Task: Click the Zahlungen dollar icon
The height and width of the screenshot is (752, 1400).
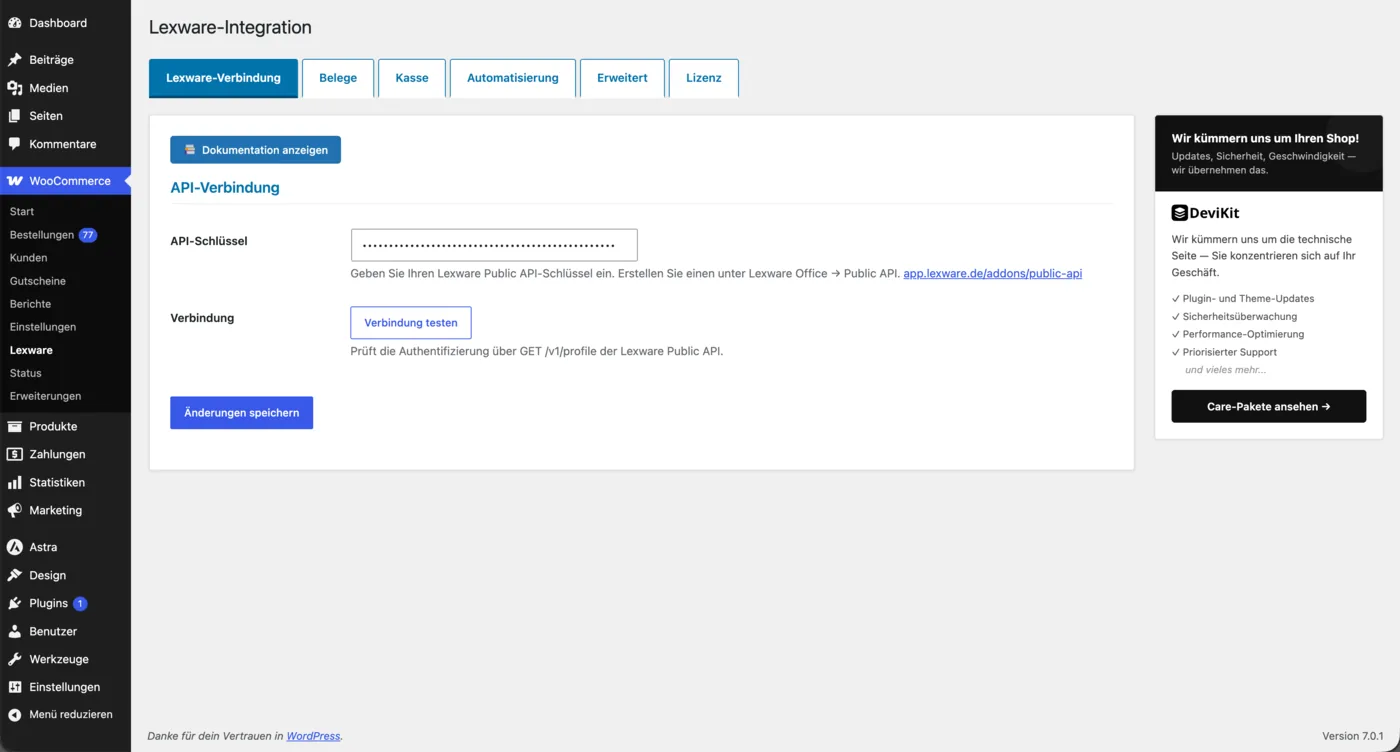Action: point(14,454)
